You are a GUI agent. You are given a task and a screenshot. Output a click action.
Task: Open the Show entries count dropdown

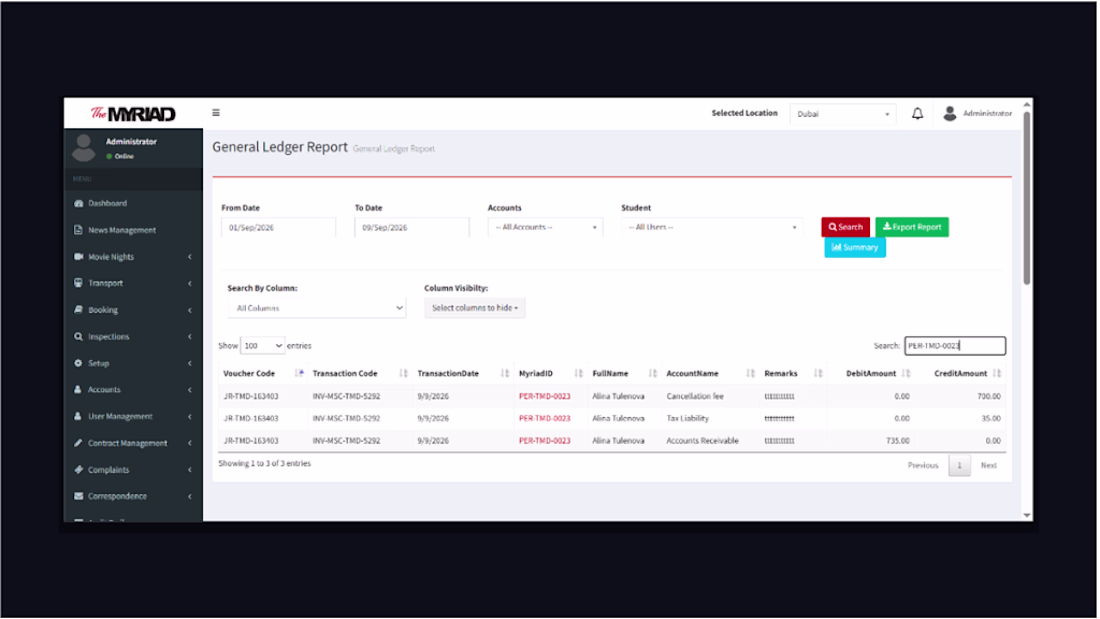click(x=262, y=345)
